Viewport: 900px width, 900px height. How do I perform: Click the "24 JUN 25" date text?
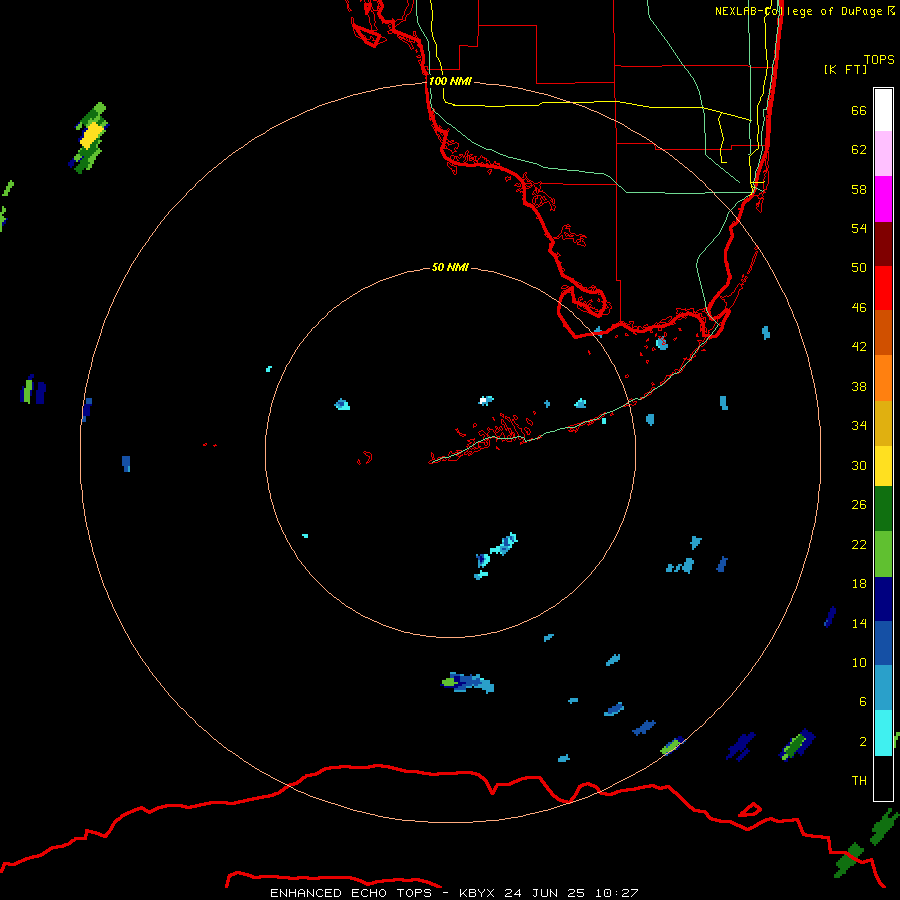click(x=544, y=893)
